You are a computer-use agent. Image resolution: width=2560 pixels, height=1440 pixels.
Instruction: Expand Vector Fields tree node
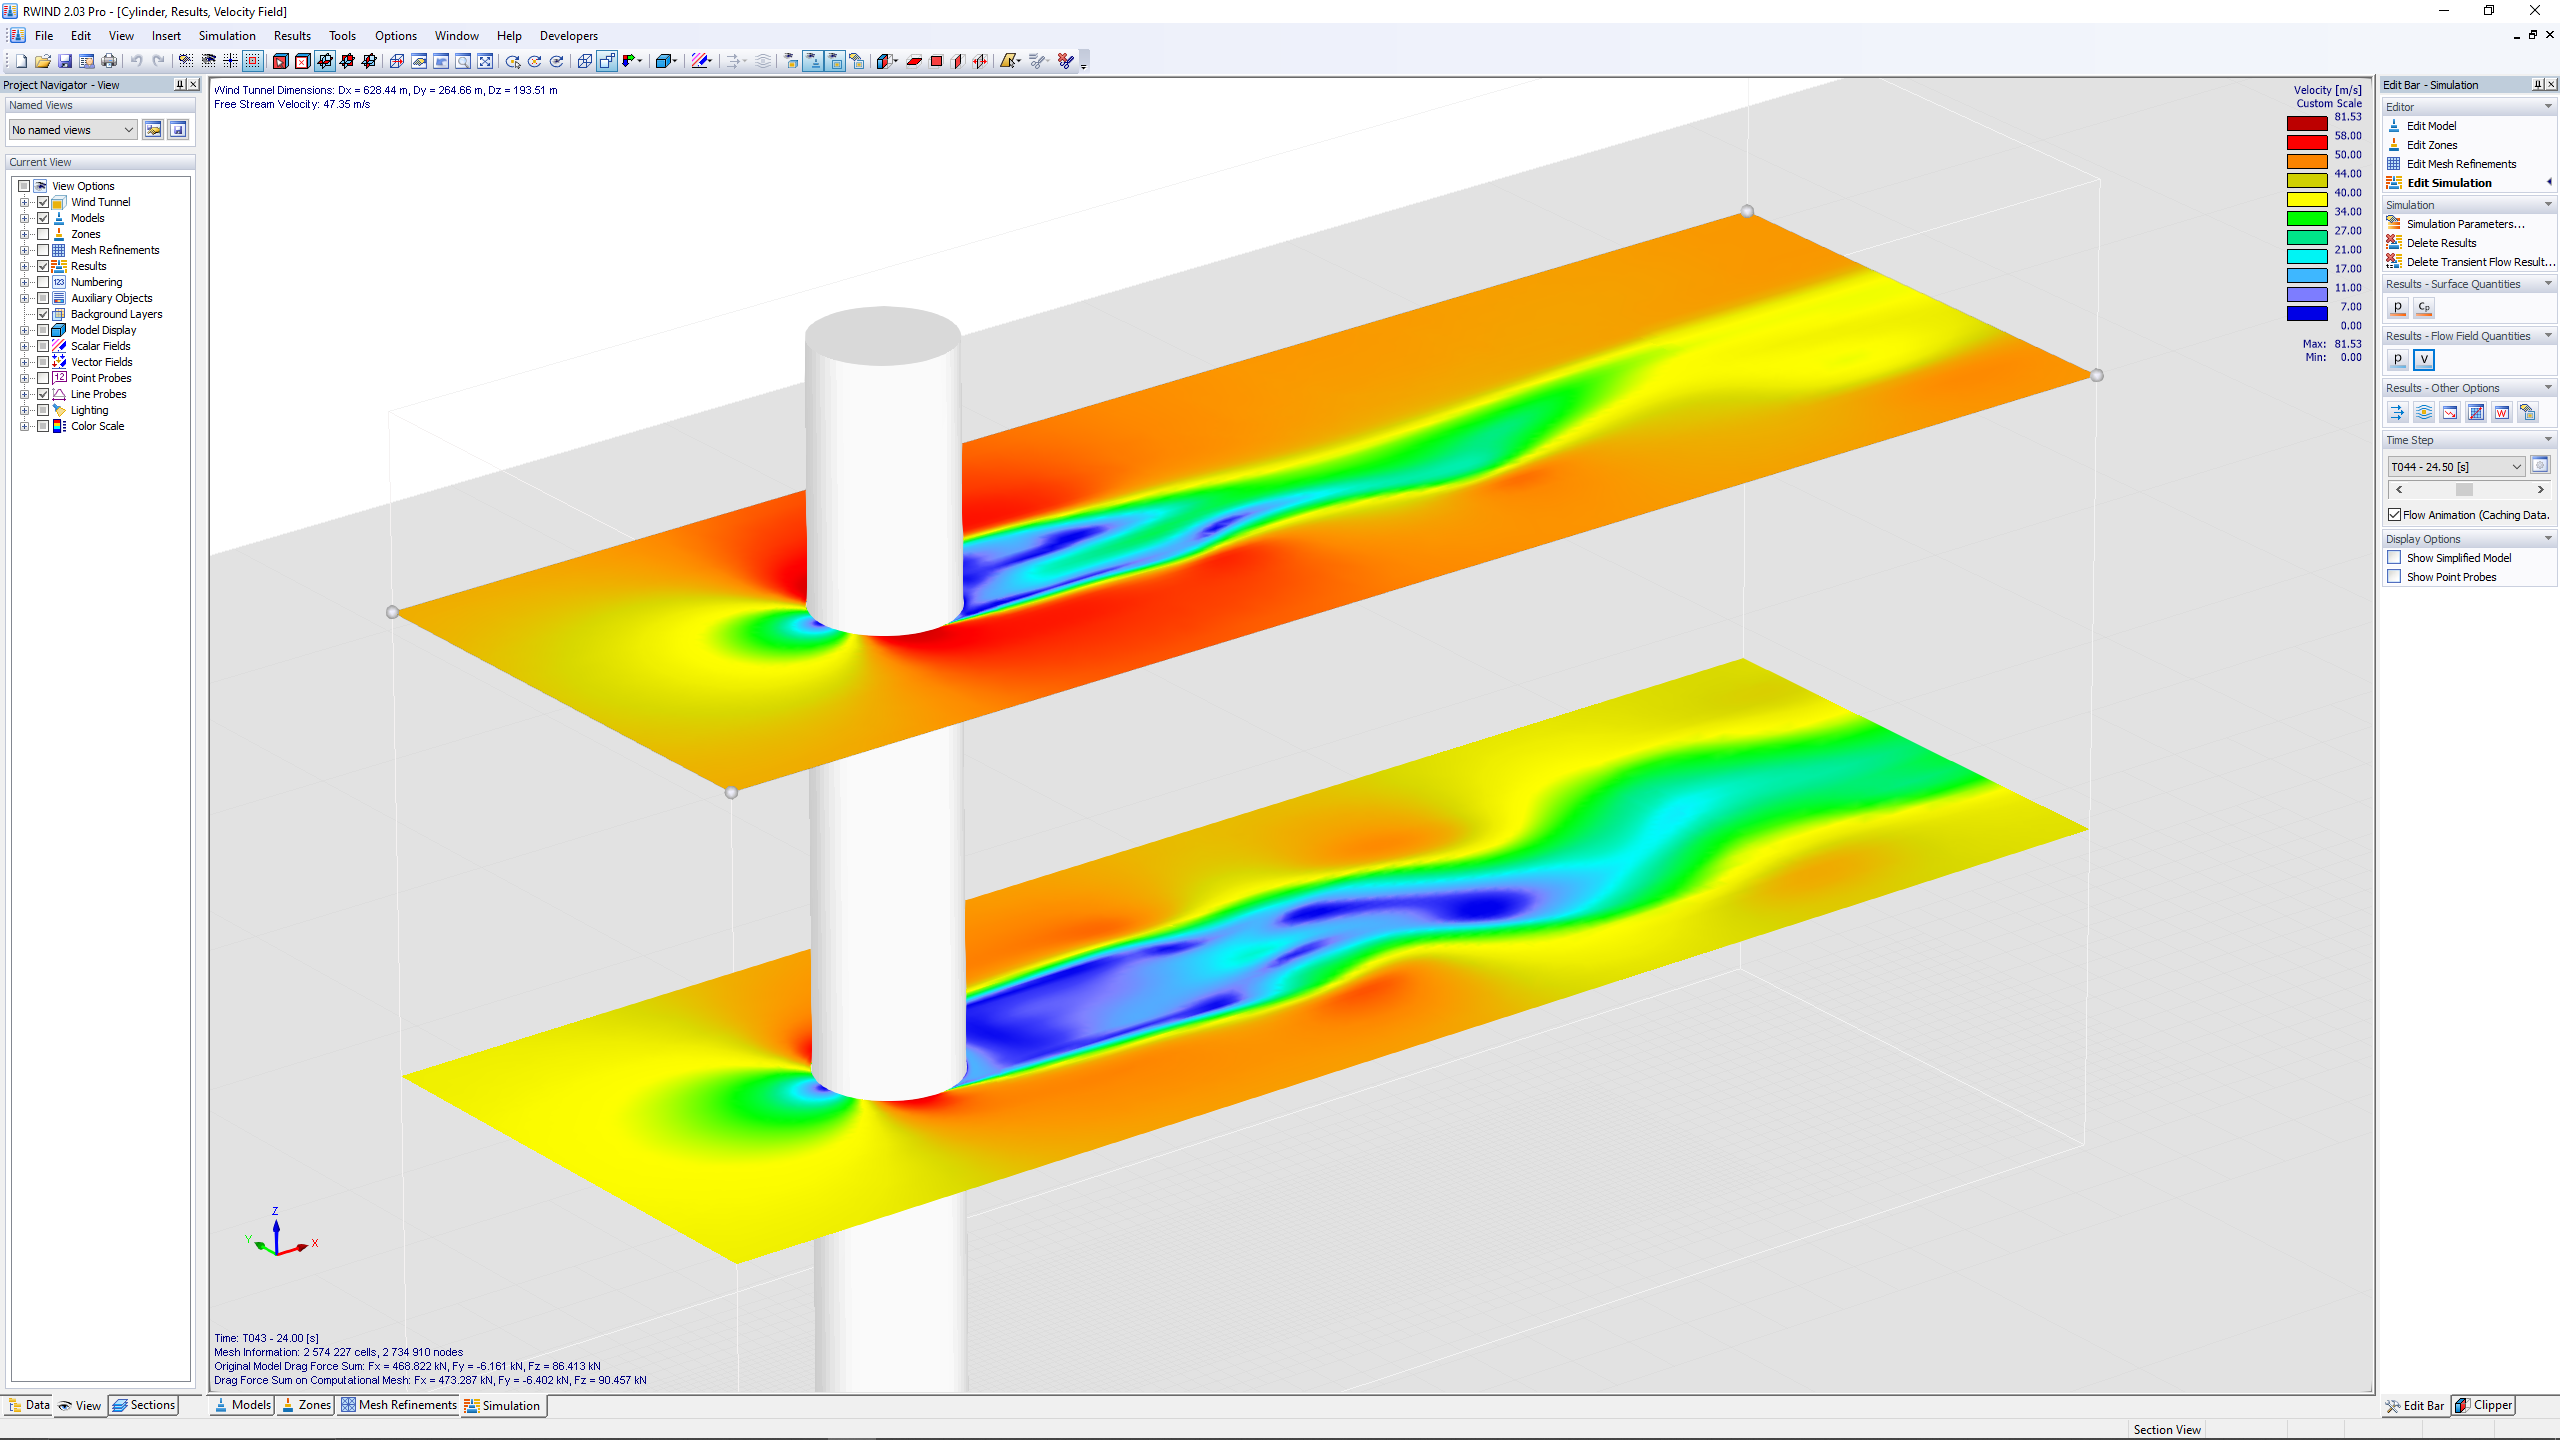(x=24, y=362)
